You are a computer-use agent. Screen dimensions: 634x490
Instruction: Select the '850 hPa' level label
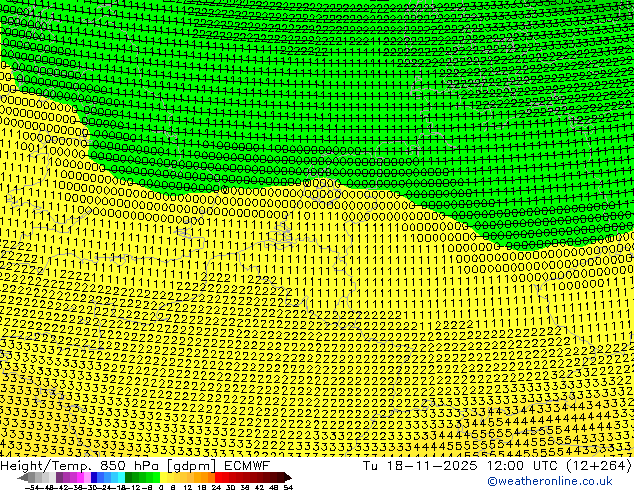click(129, 466)
